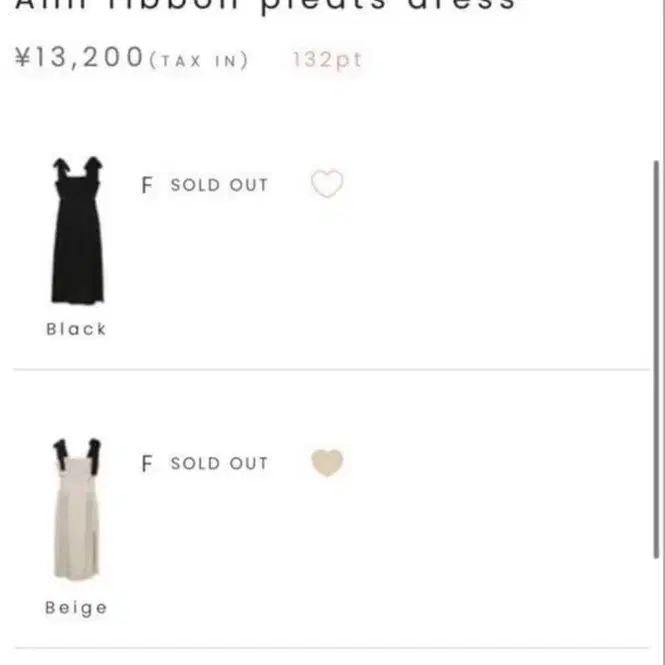The width and height of the screenshot is (665, 665).
Task: Click the hem of the black dress image
Action: click(x=77, y=296)
